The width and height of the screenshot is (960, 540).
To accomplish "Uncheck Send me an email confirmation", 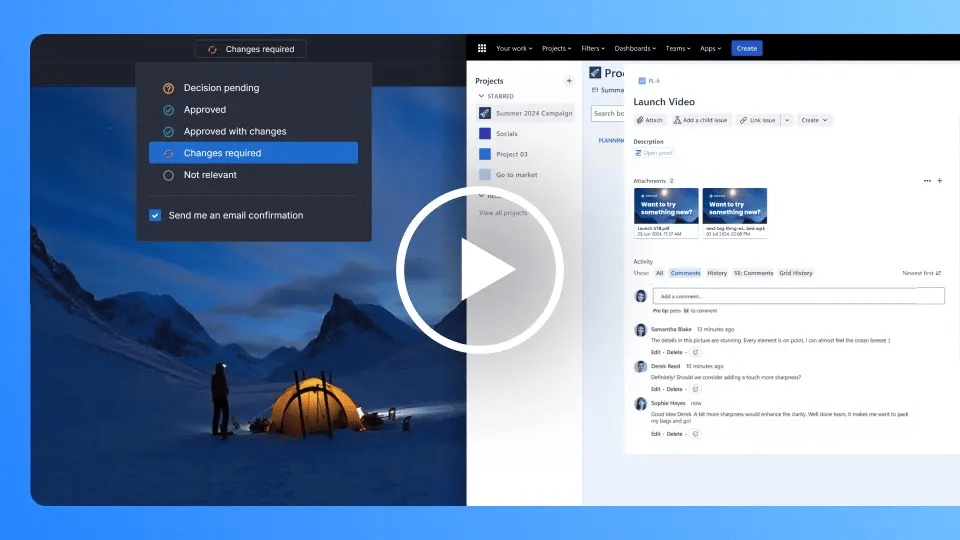I will [155, 215].
